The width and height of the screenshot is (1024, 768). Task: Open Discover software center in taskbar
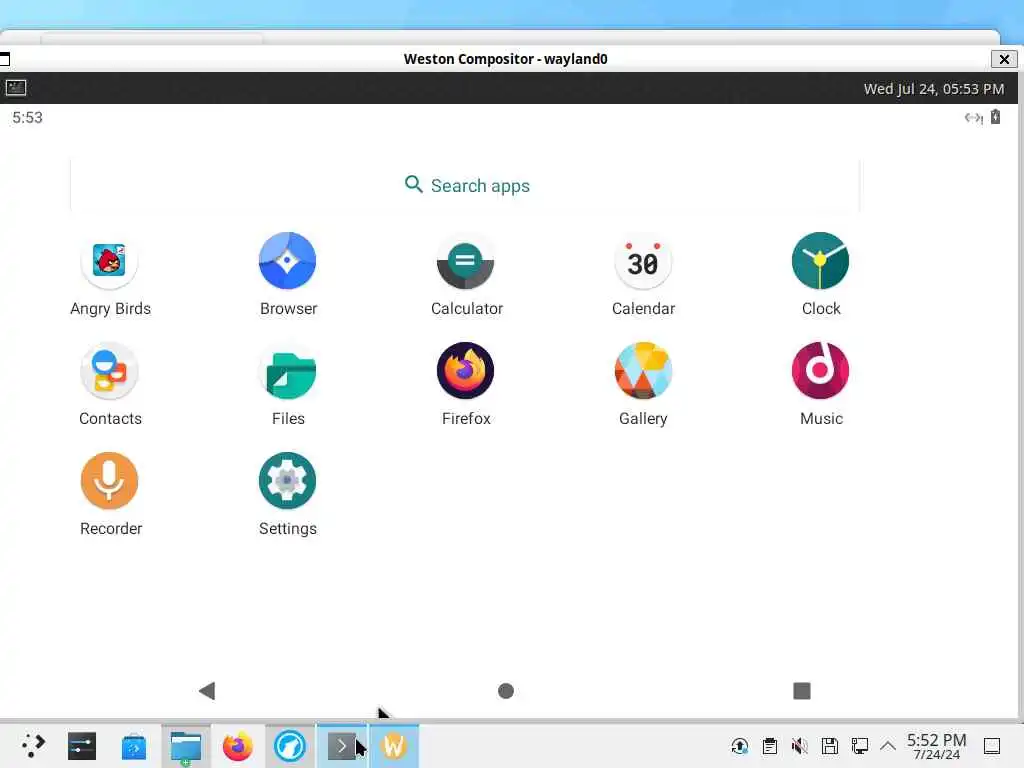click(x=134, y=746)
